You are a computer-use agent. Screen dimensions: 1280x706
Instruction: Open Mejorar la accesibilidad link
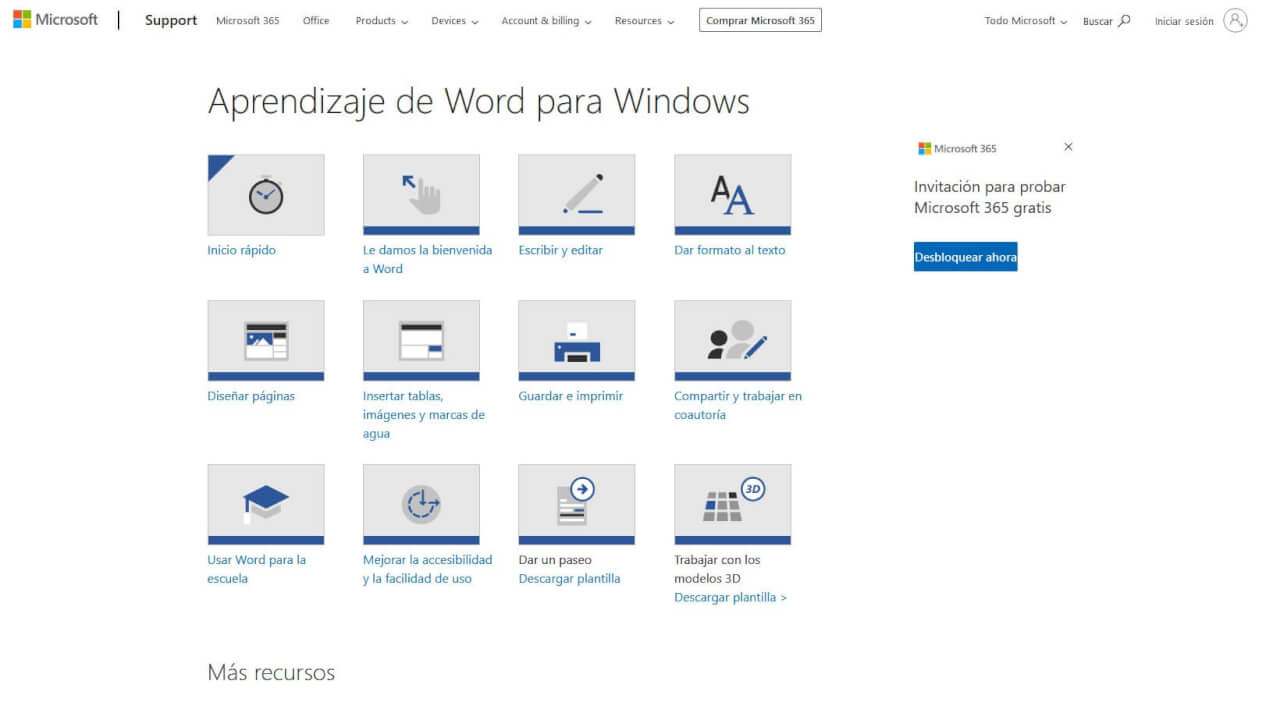pyautogui.click(x=428, y=569)
